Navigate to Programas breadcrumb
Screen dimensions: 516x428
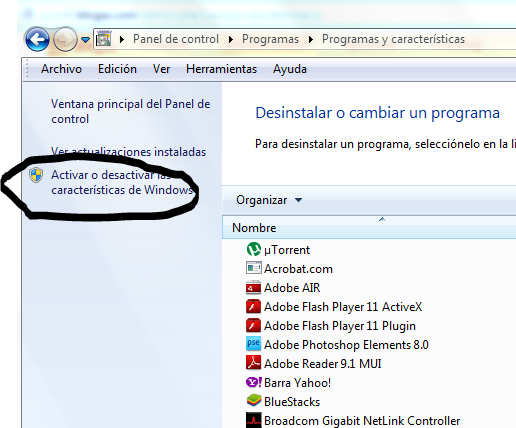coord(270,39)
